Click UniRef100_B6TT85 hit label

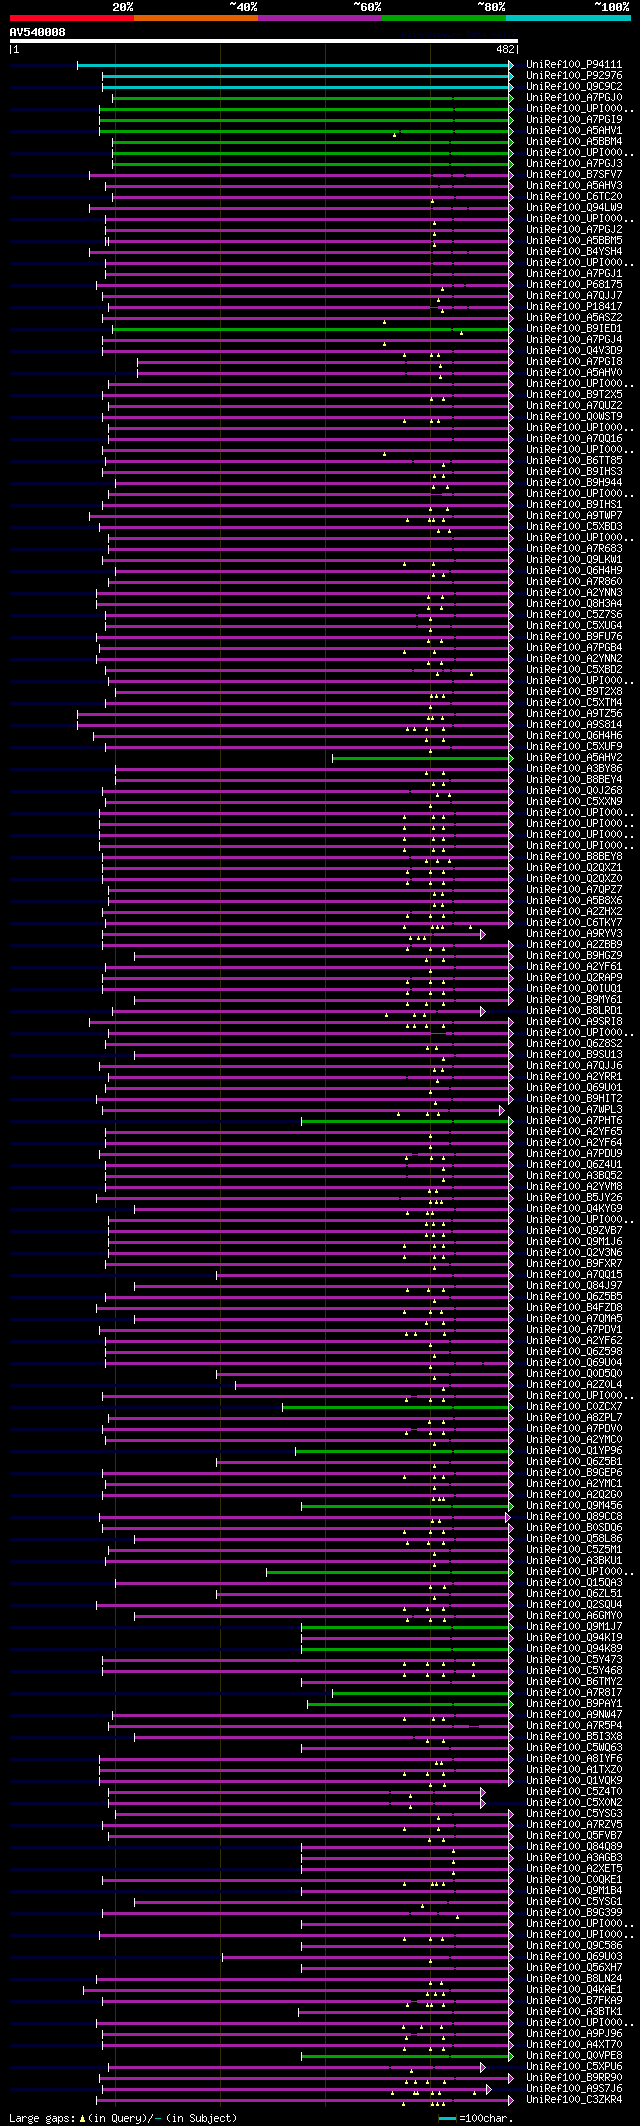[x=574, y=461]
